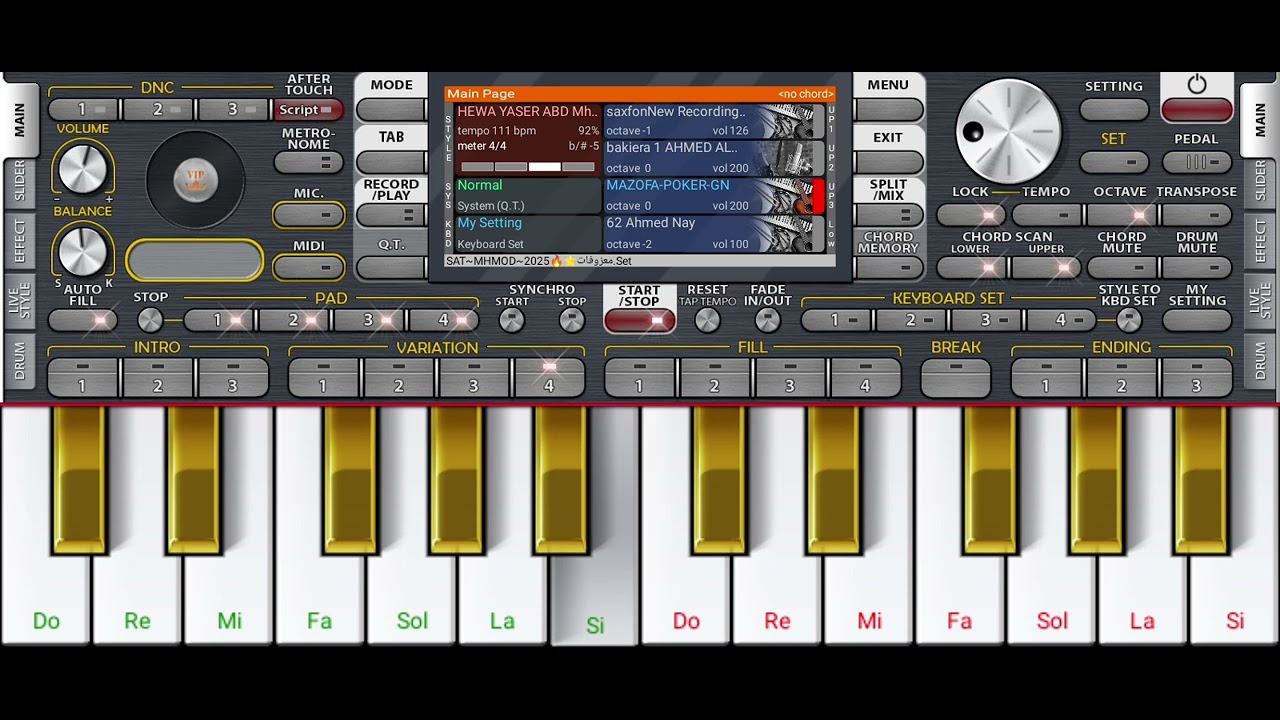Click the EXIT button
The height and width of the screenshot is (720, 1280).
[x=888, y=162]
